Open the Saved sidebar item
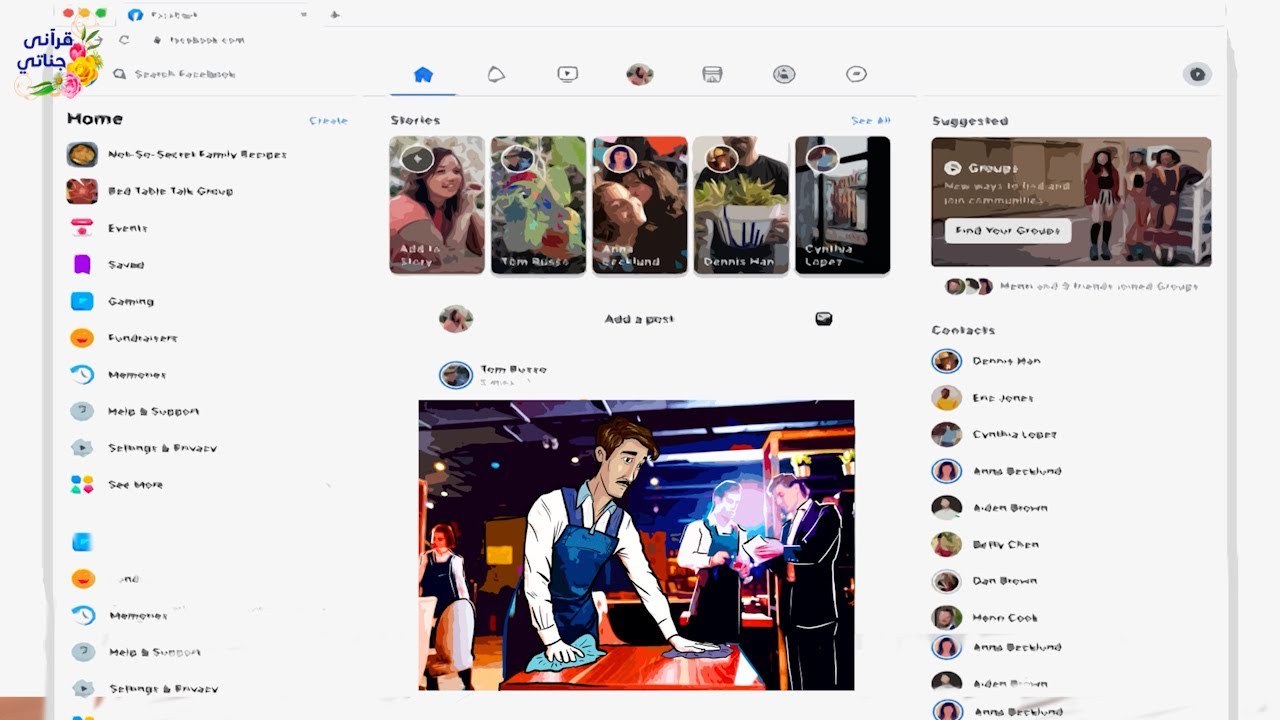The width and height of the screenshot is (1280, 720). click(107, 265)
